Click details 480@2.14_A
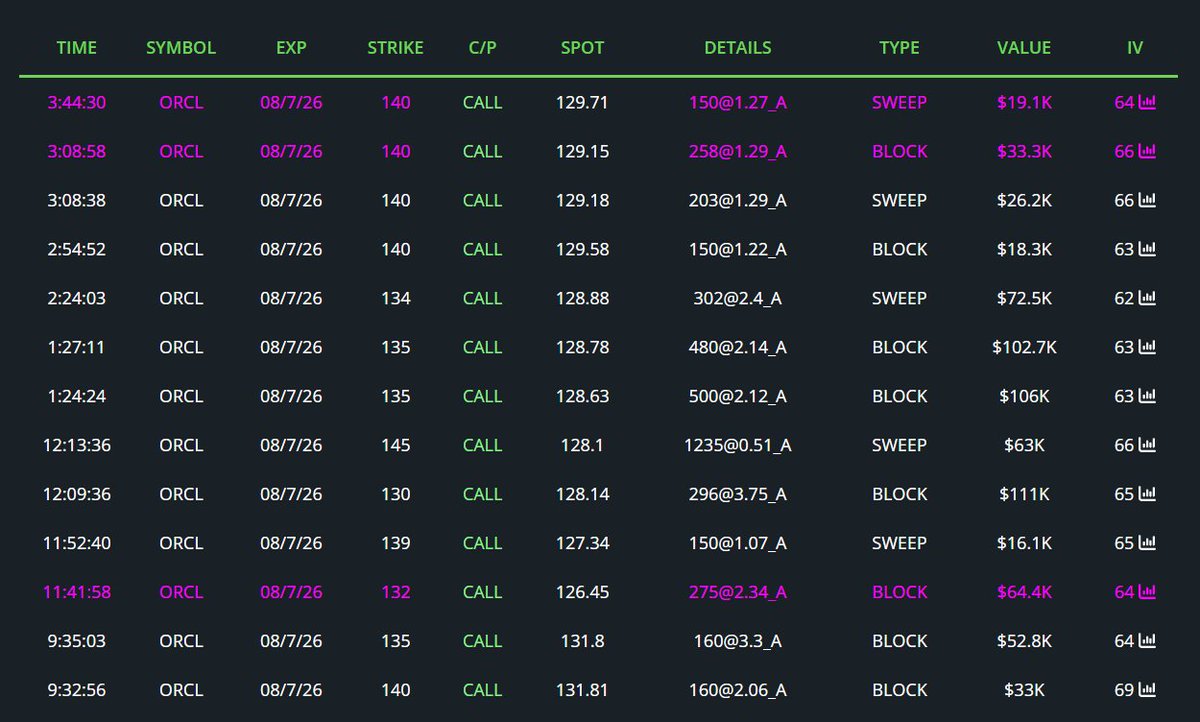This screenshot has height=722, width=1200. click(738, 347)
